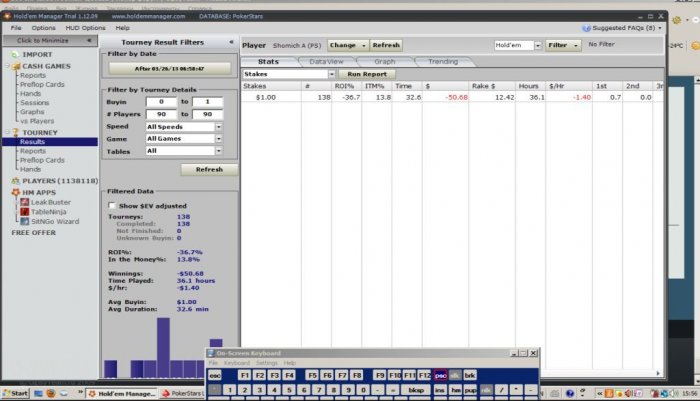The image size is (700, 401).
Task: Click the minimize sidebar arrow icon
Action: coord(89,40)
